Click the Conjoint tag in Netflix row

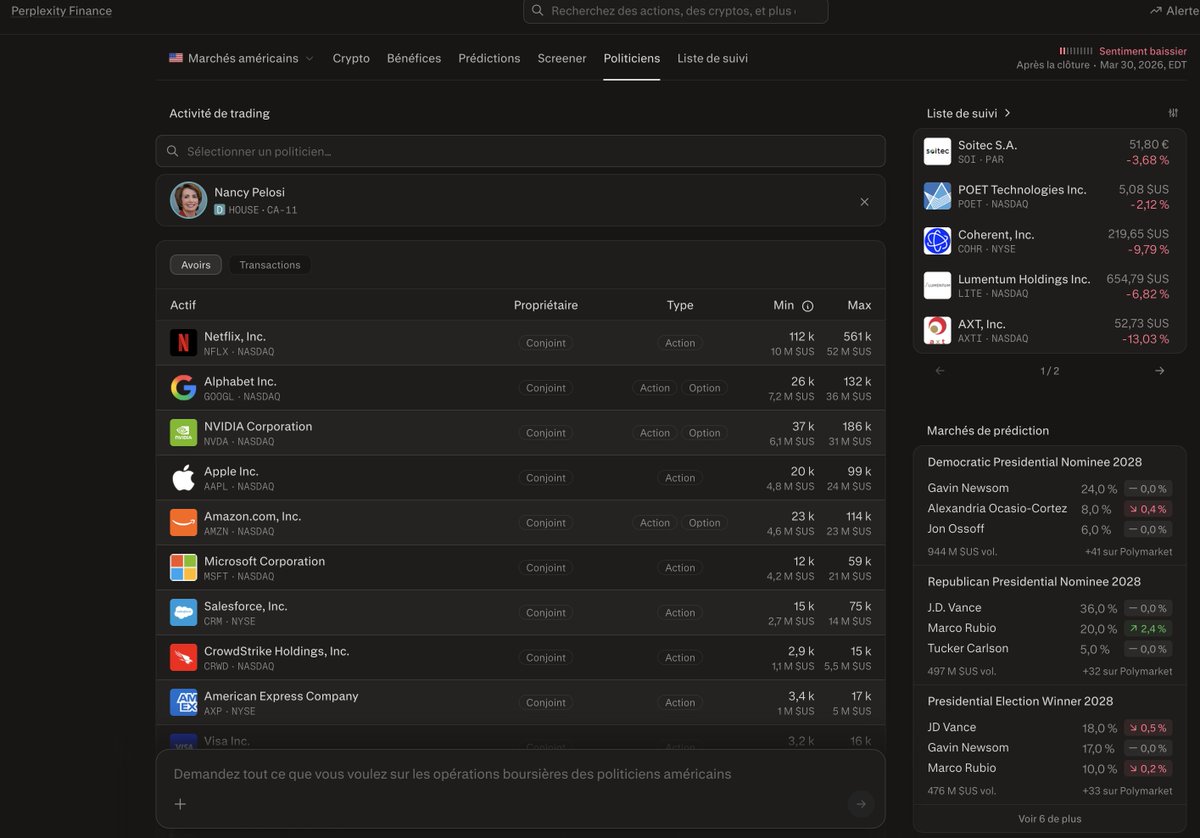[x=546, y=343]
